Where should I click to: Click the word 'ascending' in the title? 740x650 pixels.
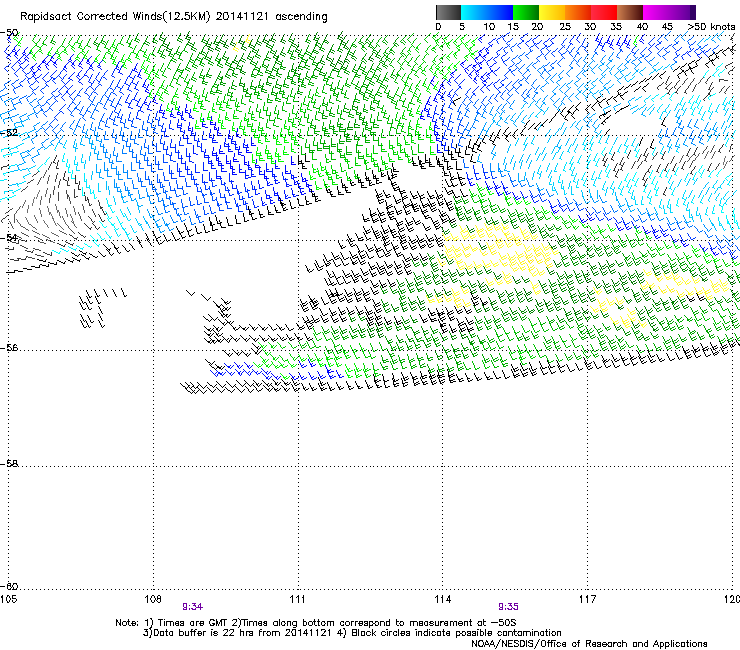[301, 17]
